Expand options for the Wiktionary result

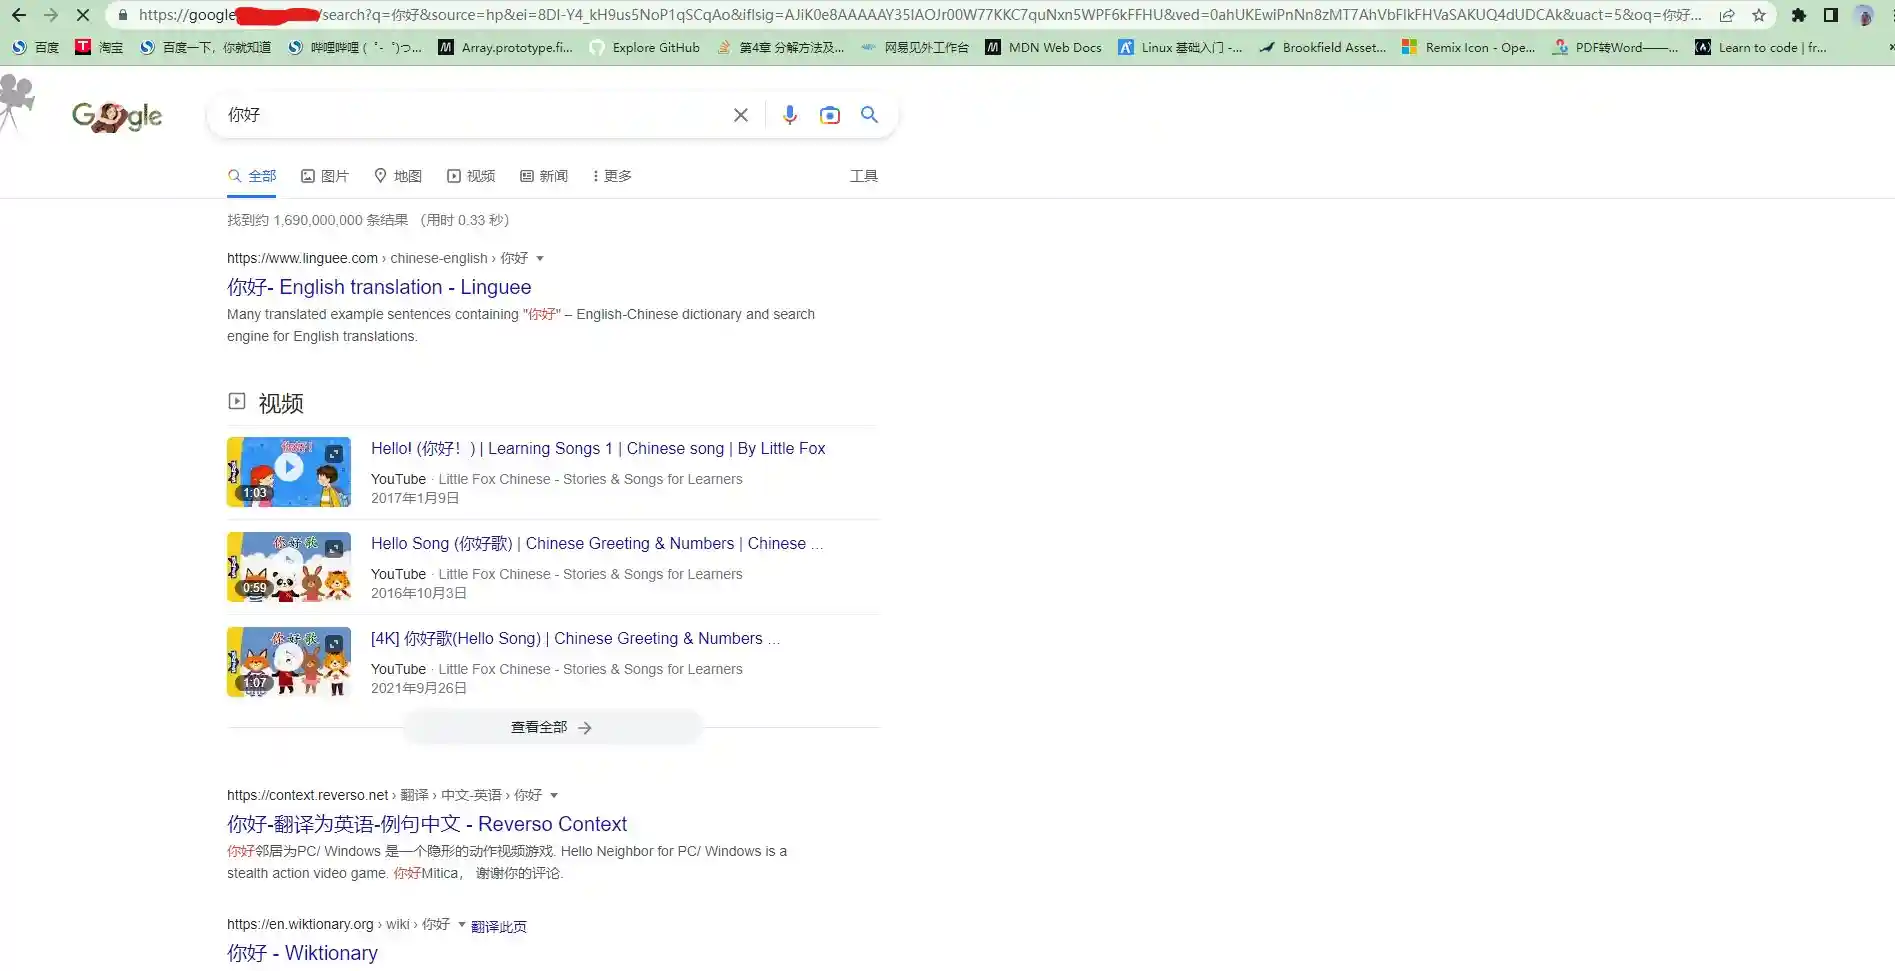tap(462, 924)
